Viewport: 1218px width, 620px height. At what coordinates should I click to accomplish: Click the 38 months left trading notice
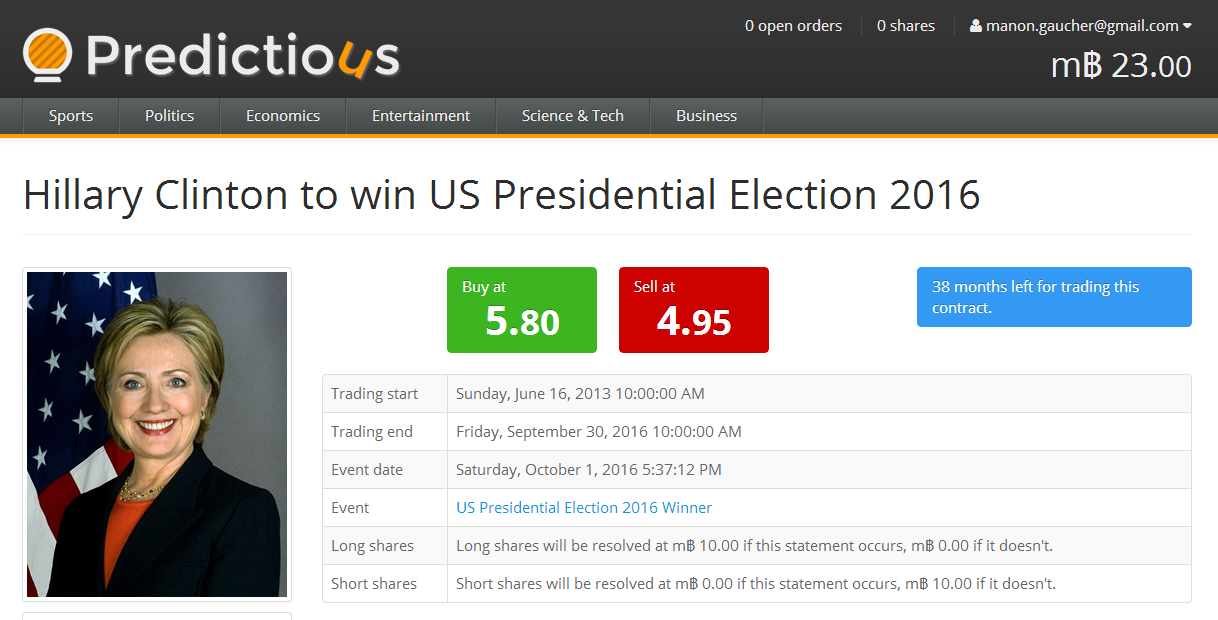[1054, 297]
